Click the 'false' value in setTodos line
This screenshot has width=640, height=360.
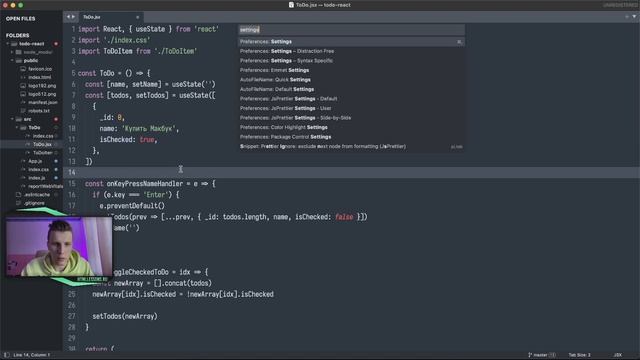tap(344, 217)
